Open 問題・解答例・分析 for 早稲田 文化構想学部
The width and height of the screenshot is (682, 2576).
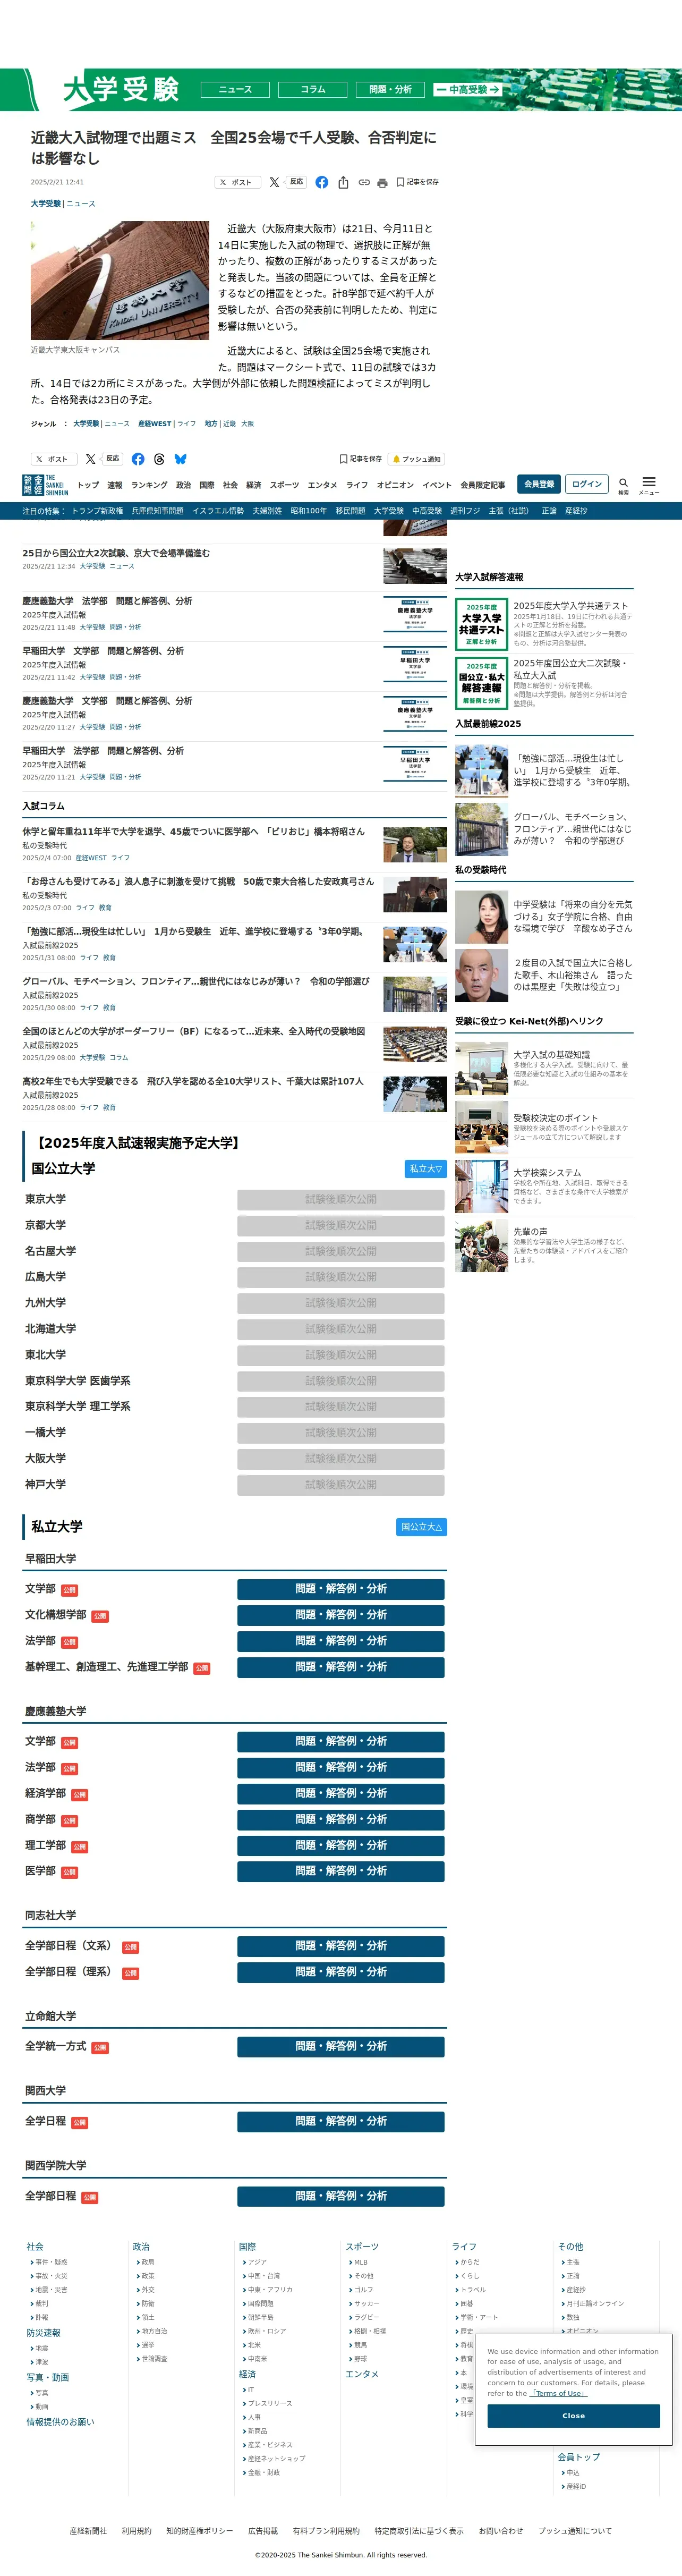tap(341, 1616)
